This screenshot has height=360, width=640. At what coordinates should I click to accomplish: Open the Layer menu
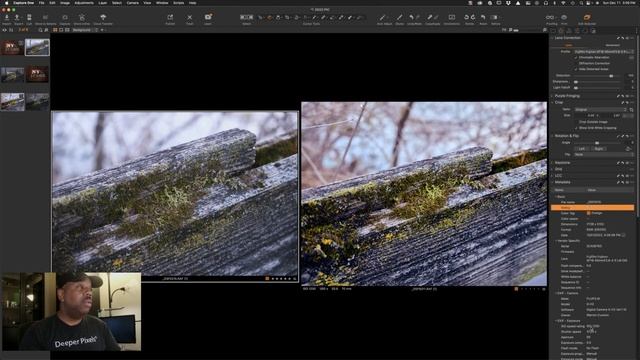click(x=102, y=3)
